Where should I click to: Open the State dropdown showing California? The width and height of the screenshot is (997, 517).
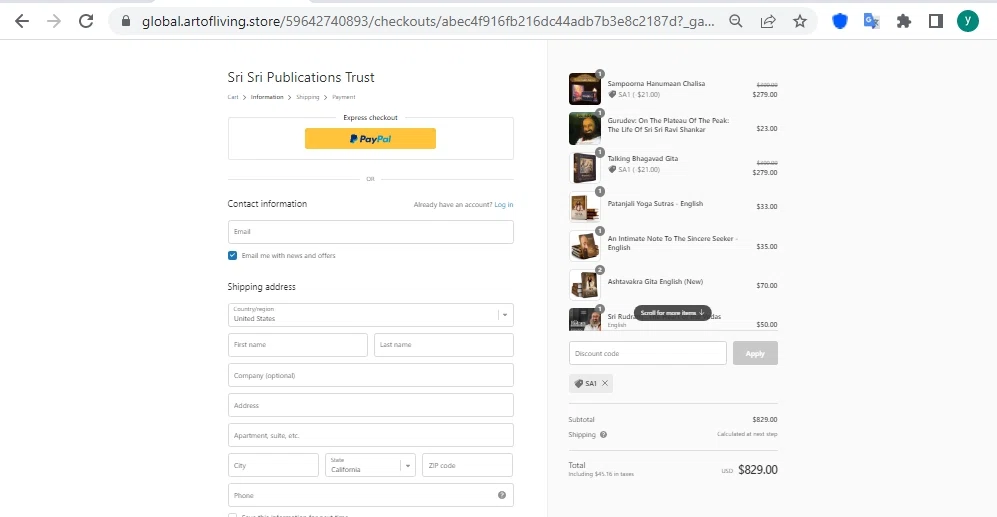click(370, 465)
